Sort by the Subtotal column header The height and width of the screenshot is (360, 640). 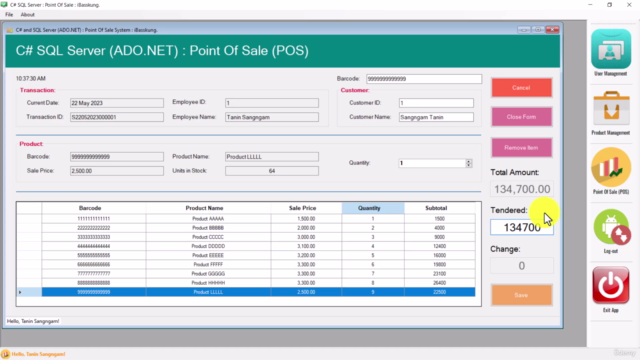coord(440,208)
